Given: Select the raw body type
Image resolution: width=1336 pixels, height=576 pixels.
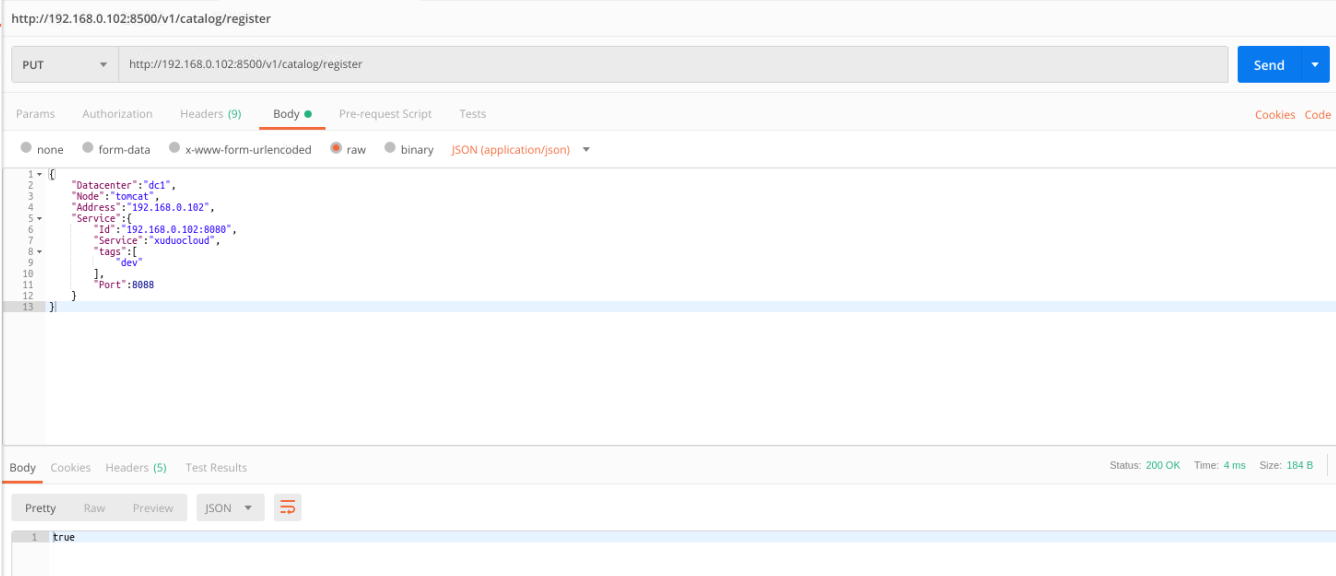Looking at the screenshot, I should pyautogui.click(x=348, y=149).
